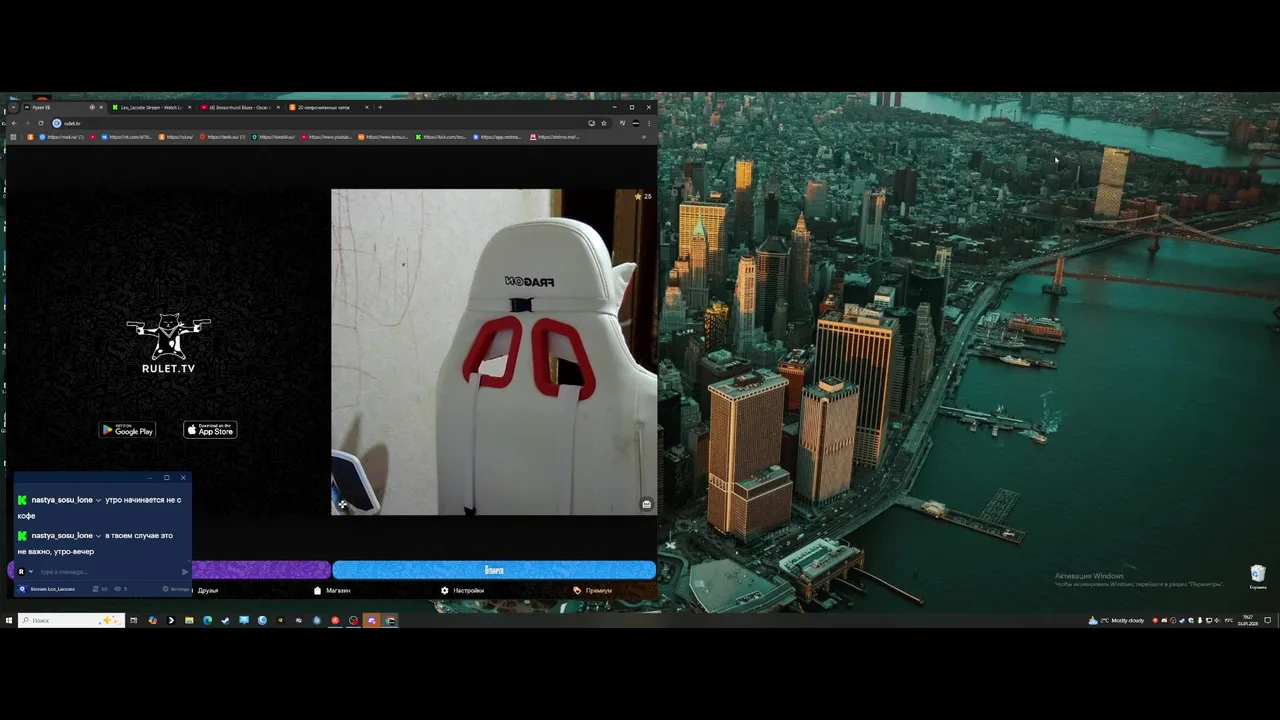Open the browser profile avatar
Image resolution: width=1280 pixels, height=720 pixels.
click(635, 123)
